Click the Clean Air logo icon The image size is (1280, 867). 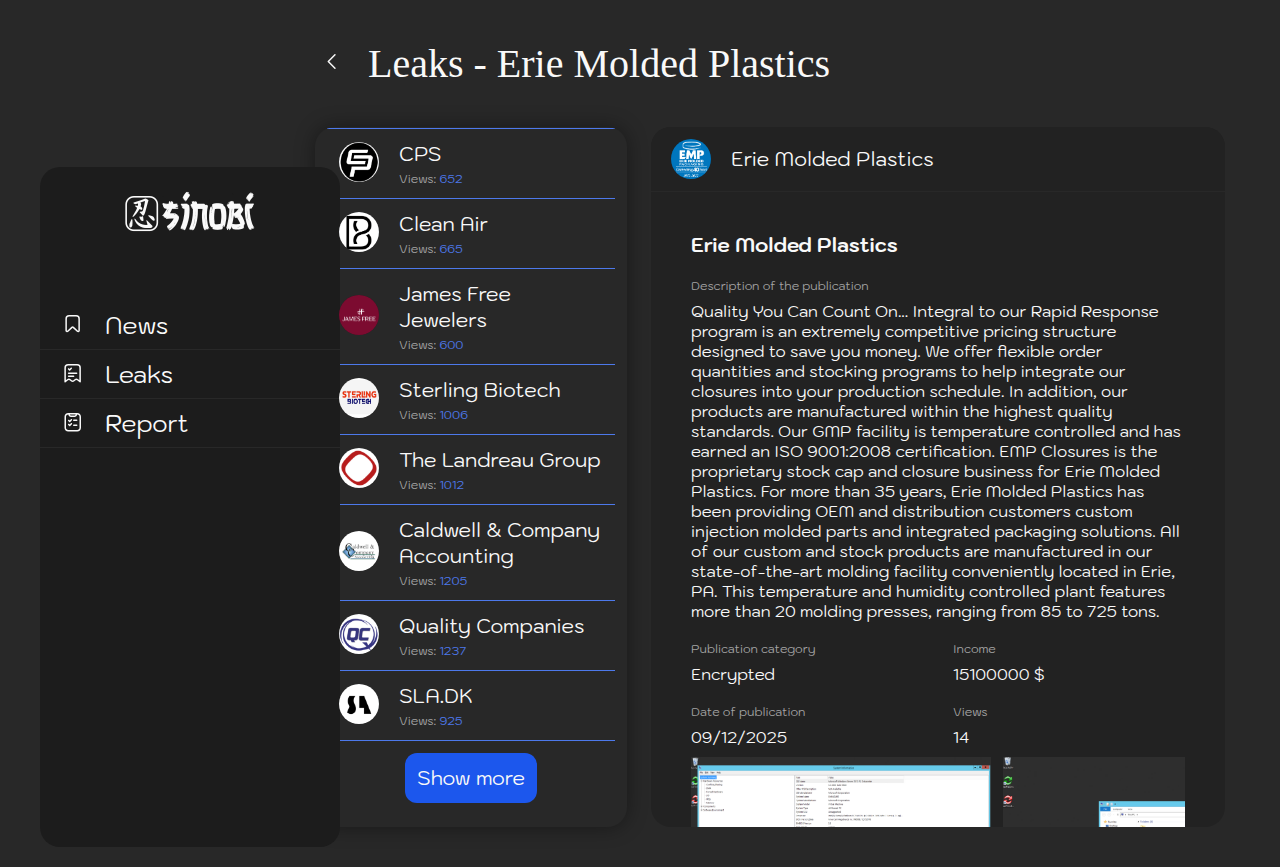(x=359, y=232)
